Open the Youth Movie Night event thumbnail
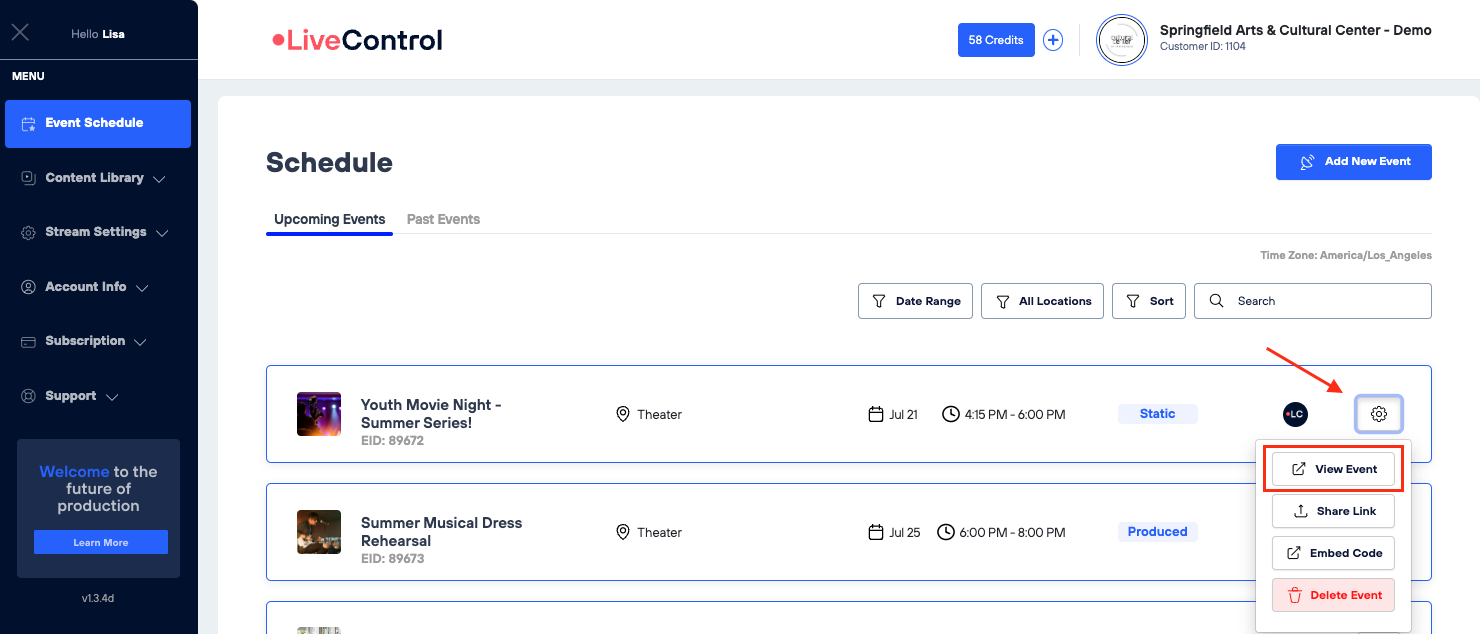Viewport: 1480px width, 634px height. (319, 414)
